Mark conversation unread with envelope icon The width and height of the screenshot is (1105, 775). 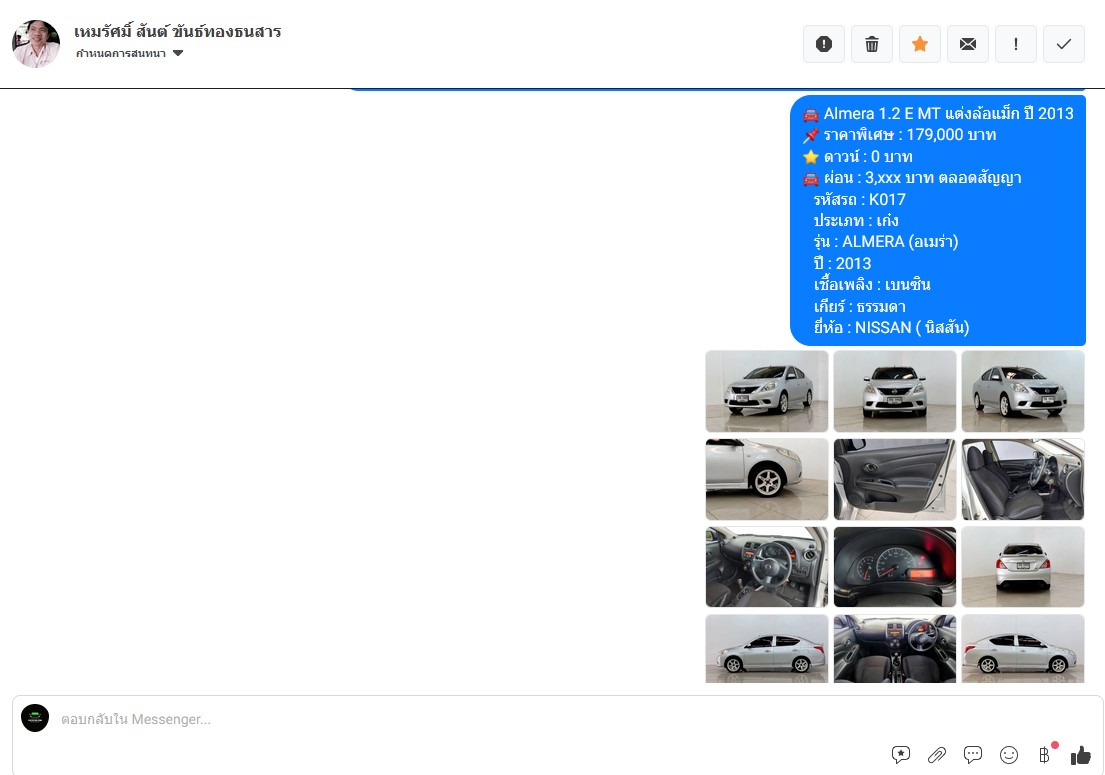click(968, 44)
